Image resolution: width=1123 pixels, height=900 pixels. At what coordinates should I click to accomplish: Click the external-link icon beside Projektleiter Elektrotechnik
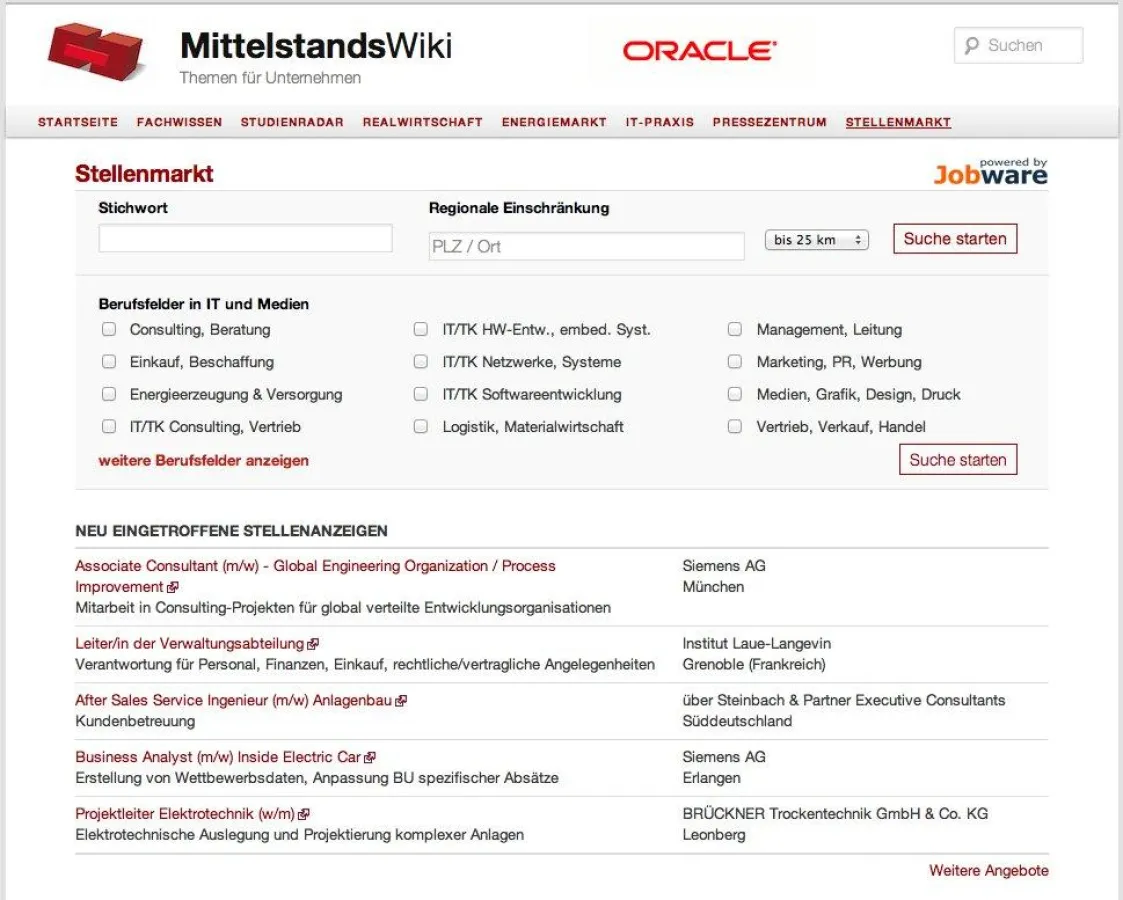click(x=304, y=813)
